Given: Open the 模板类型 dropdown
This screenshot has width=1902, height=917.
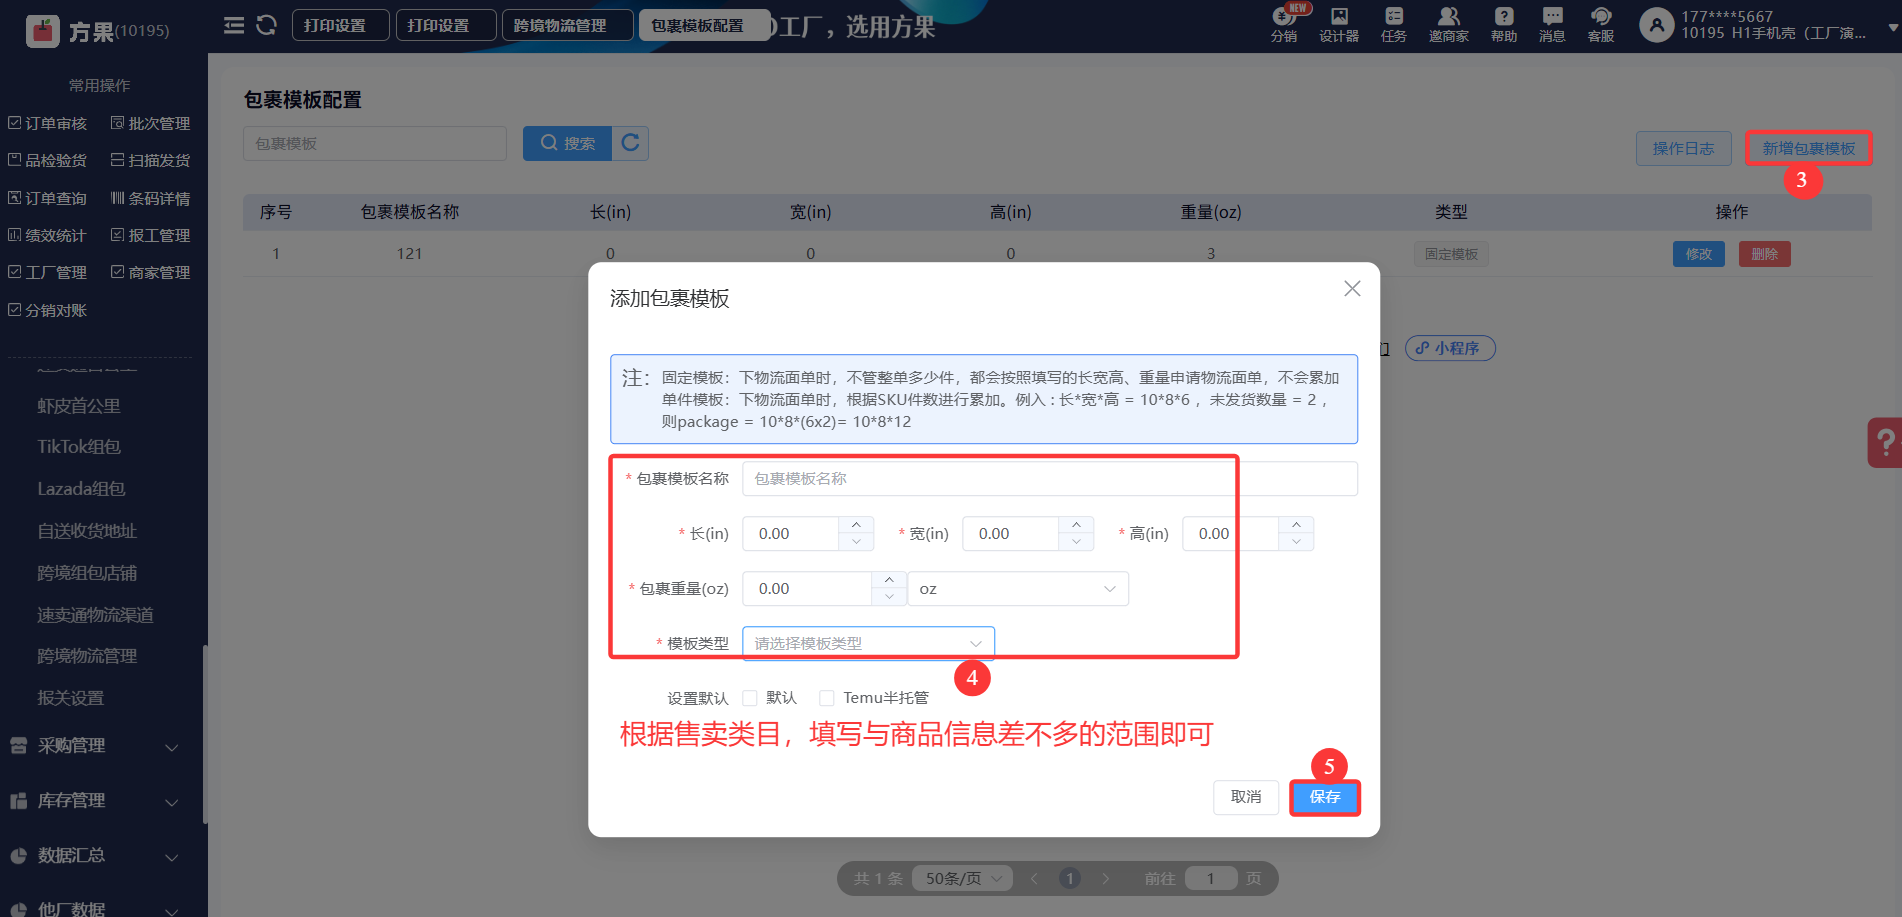Looking at the screenshot, I should (x=868, y=643).
